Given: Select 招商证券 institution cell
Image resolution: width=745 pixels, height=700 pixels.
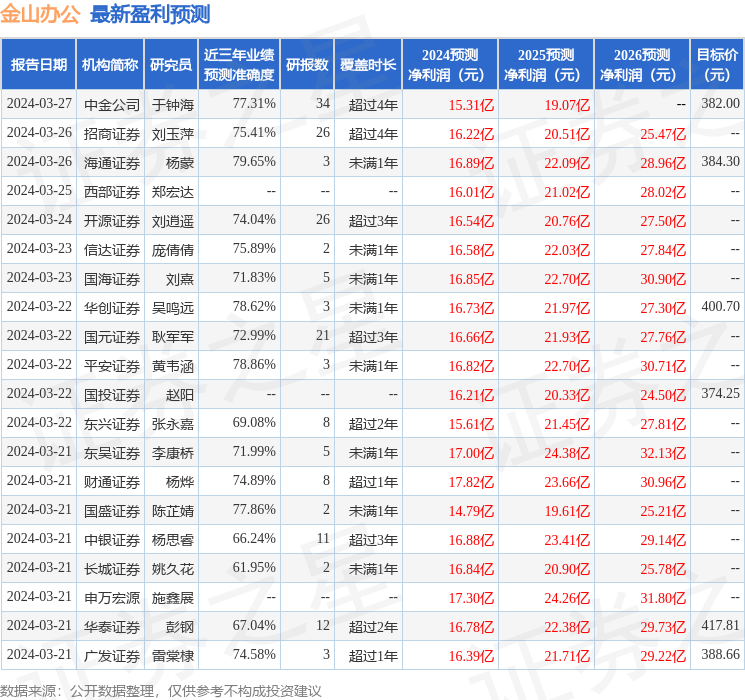Looking at the screenshot, I should pyautogui.click(x=112, y=134).
